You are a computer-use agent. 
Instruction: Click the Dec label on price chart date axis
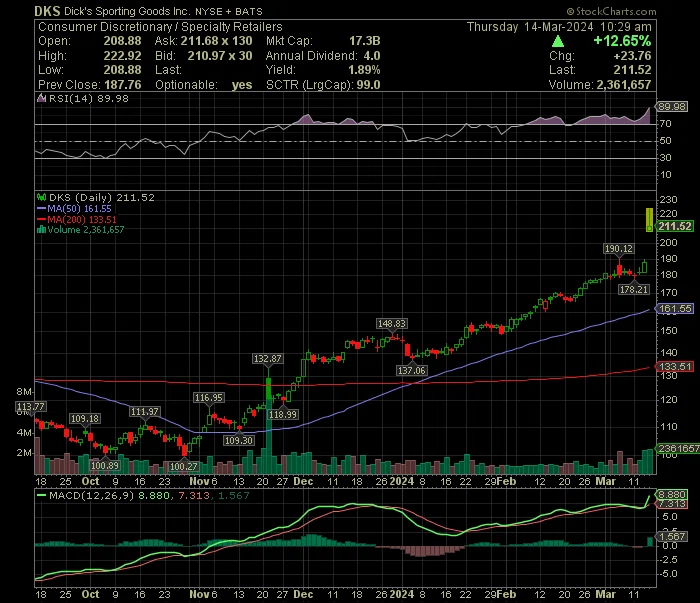(303, 482)
